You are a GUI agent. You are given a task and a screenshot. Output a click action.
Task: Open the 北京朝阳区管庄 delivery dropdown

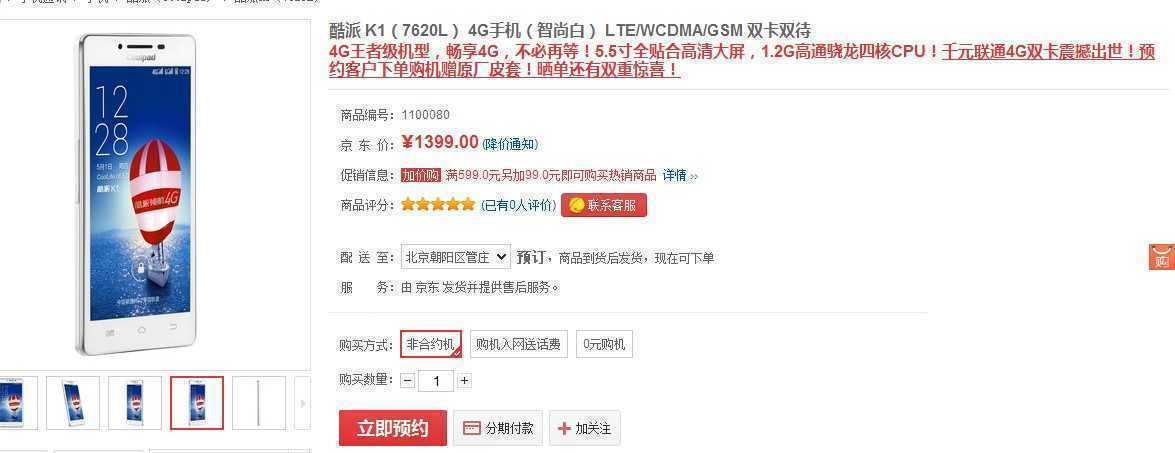456,257
